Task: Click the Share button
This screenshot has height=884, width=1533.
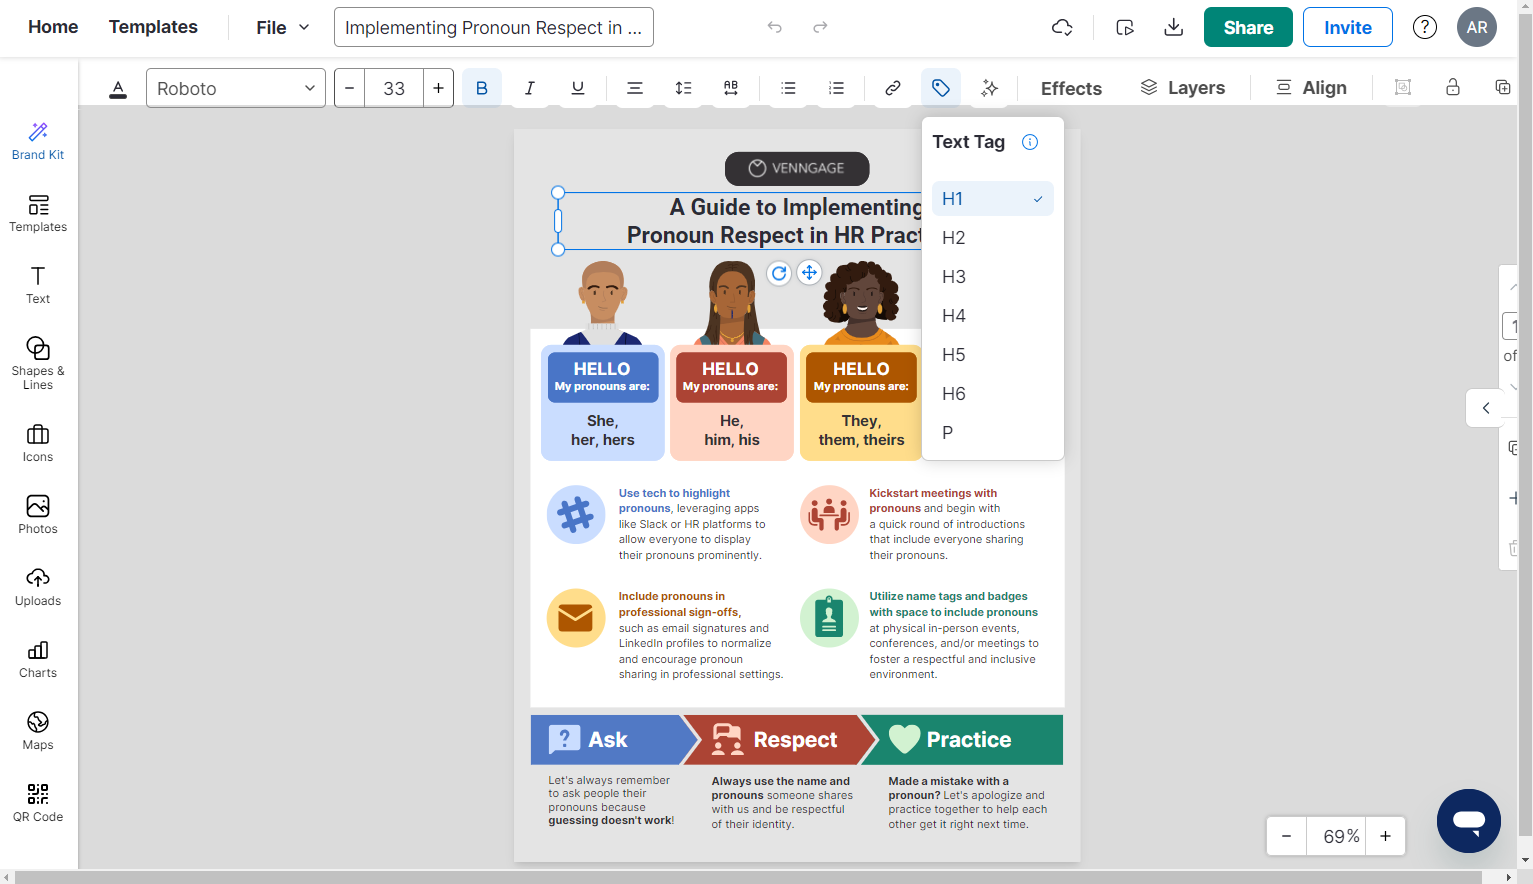Action: point(1247,27)
